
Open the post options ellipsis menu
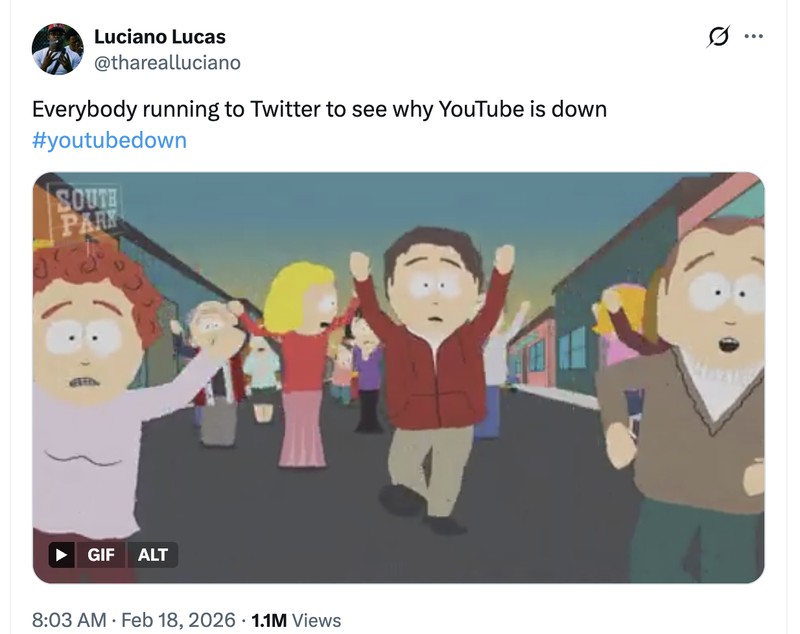(755, 36)
